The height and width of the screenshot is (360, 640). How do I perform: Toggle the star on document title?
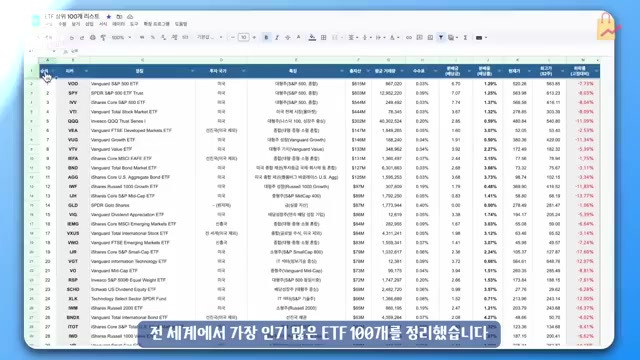pos(109,17)
